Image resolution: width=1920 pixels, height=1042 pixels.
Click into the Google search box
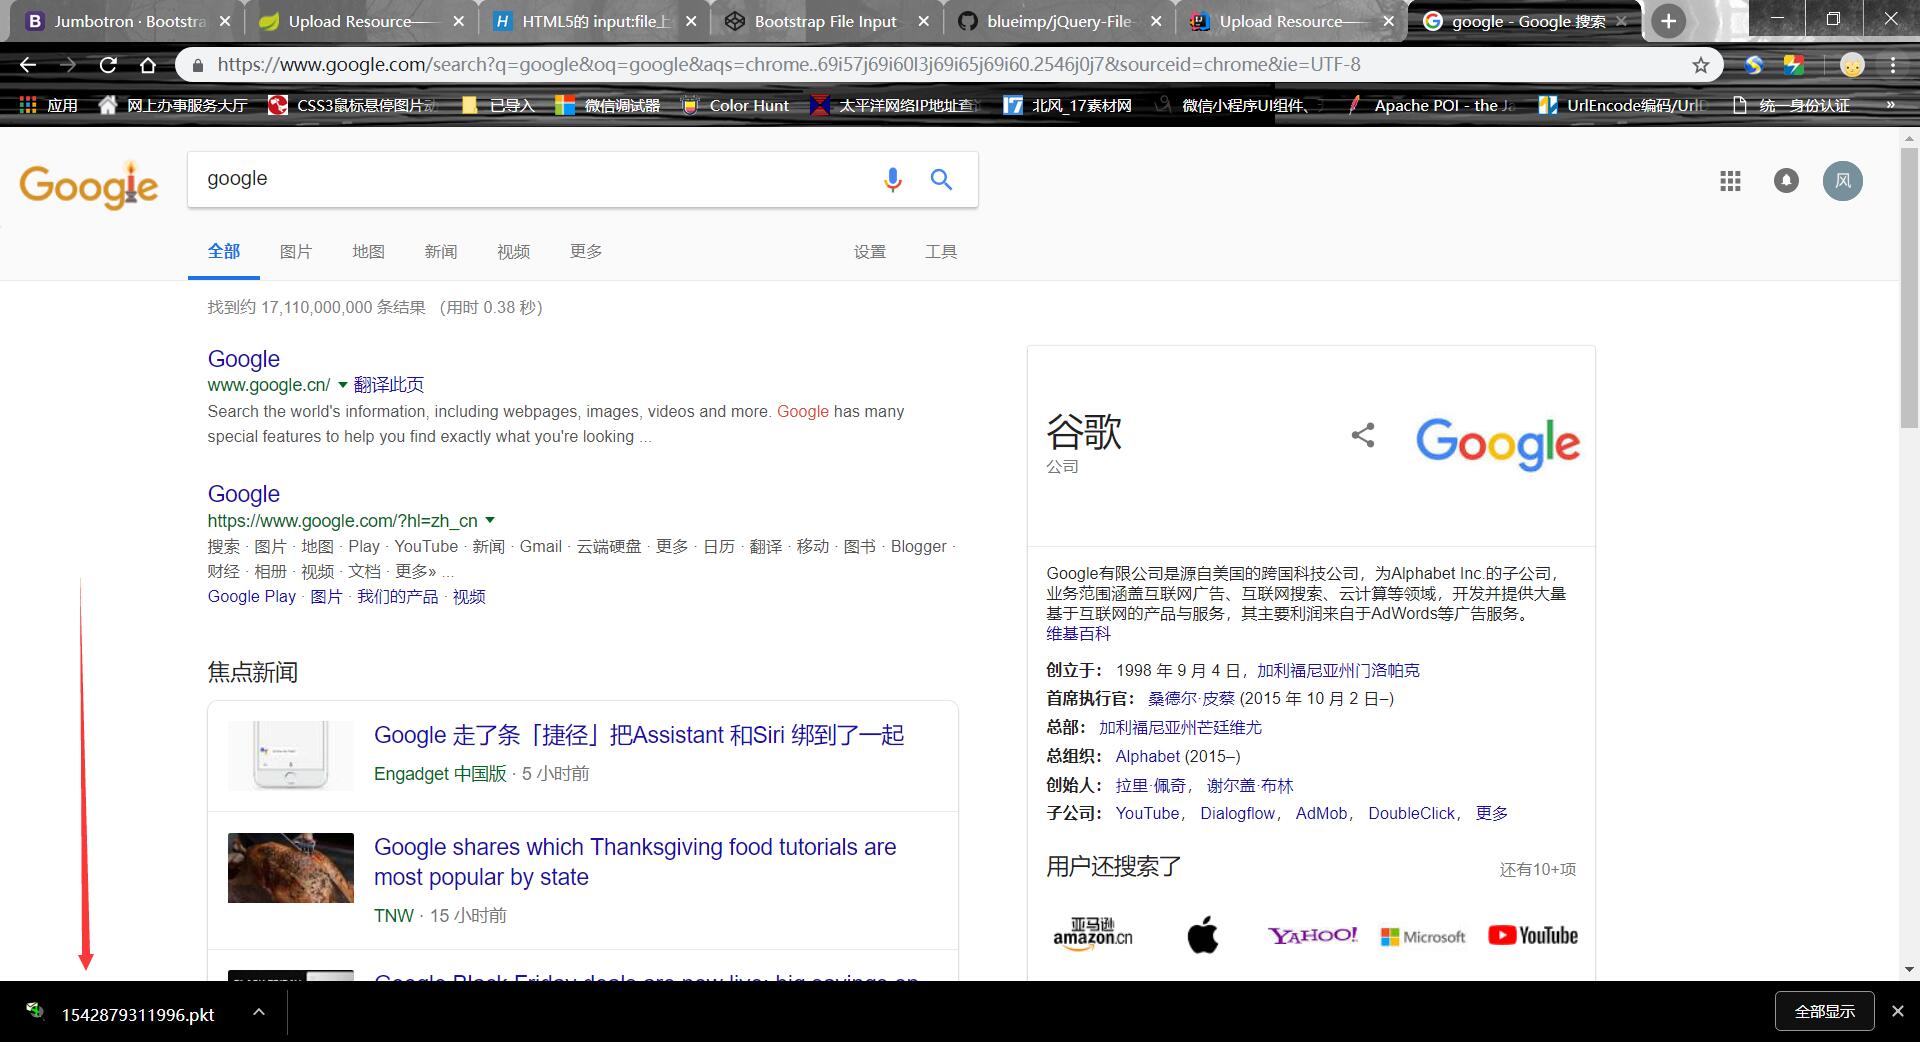click(x=530, y=180)
